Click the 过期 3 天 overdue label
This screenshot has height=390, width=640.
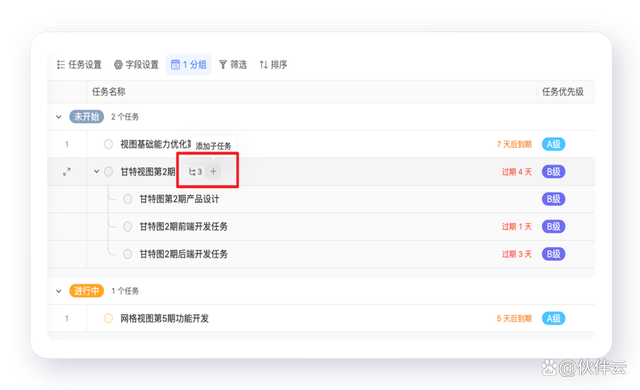(x=517, y=254)
